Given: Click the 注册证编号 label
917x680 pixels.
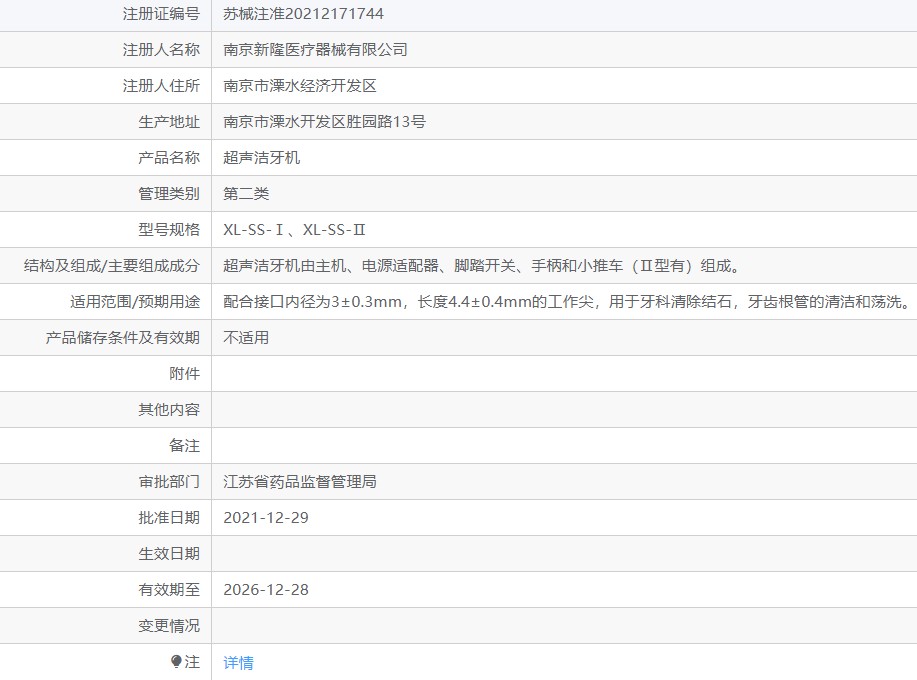Looking at the screenshot, I should click(x=161, y=14).
